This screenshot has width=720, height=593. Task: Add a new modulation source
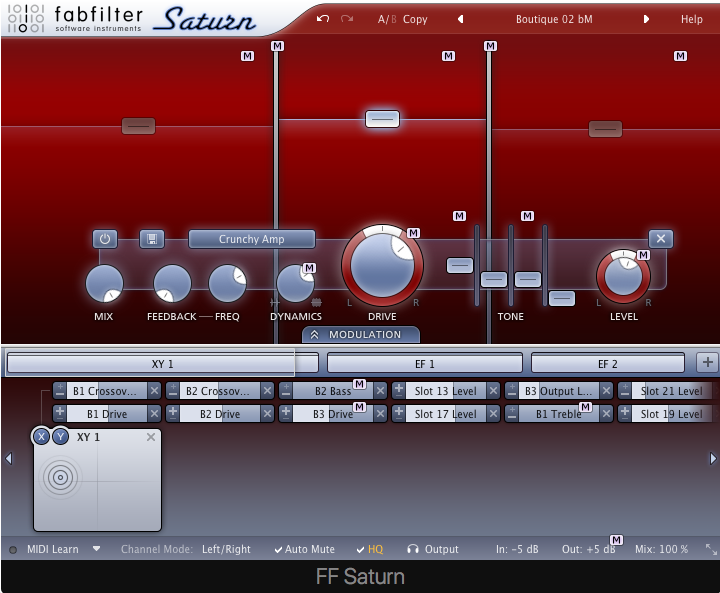click(707, 362)
